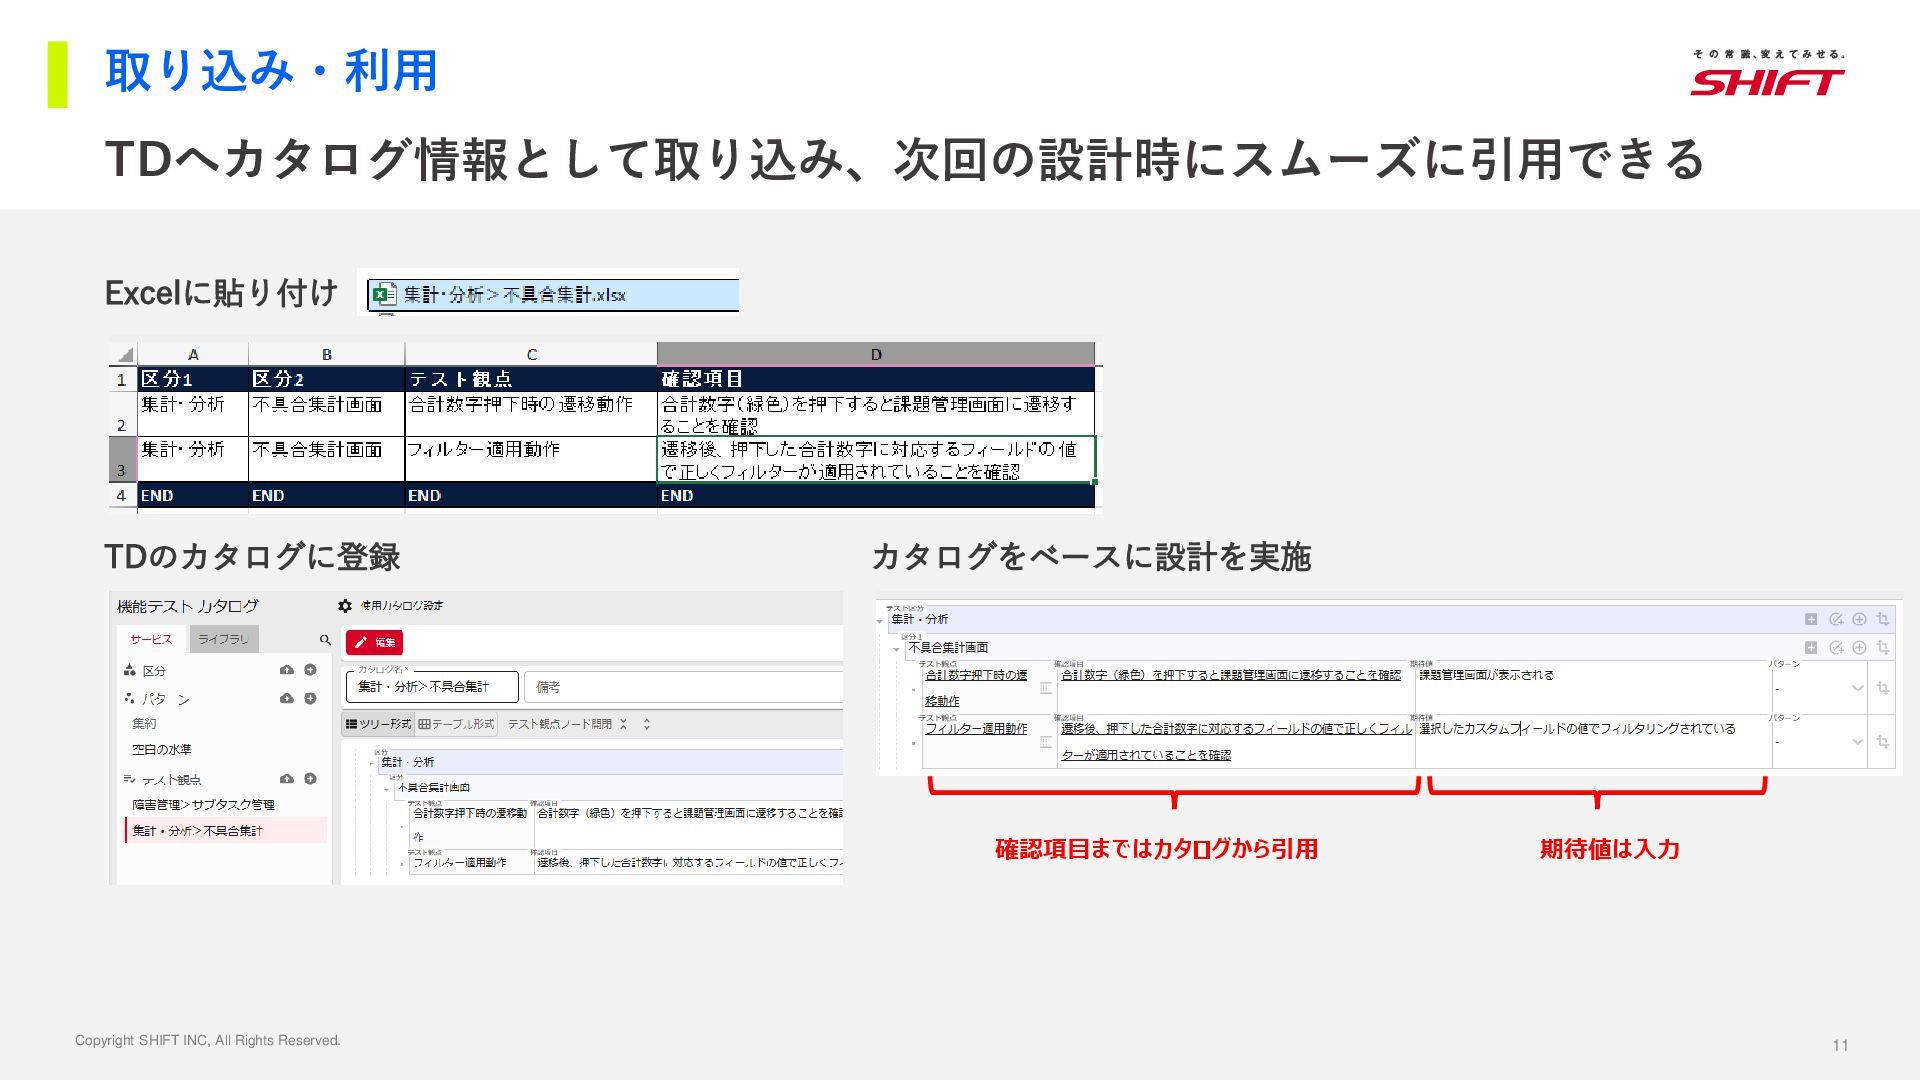The width and height of the screenshot is (1920, 1080).
Task: Toggle テーブル形式 view mode
Action: click(x=456, y=724)
